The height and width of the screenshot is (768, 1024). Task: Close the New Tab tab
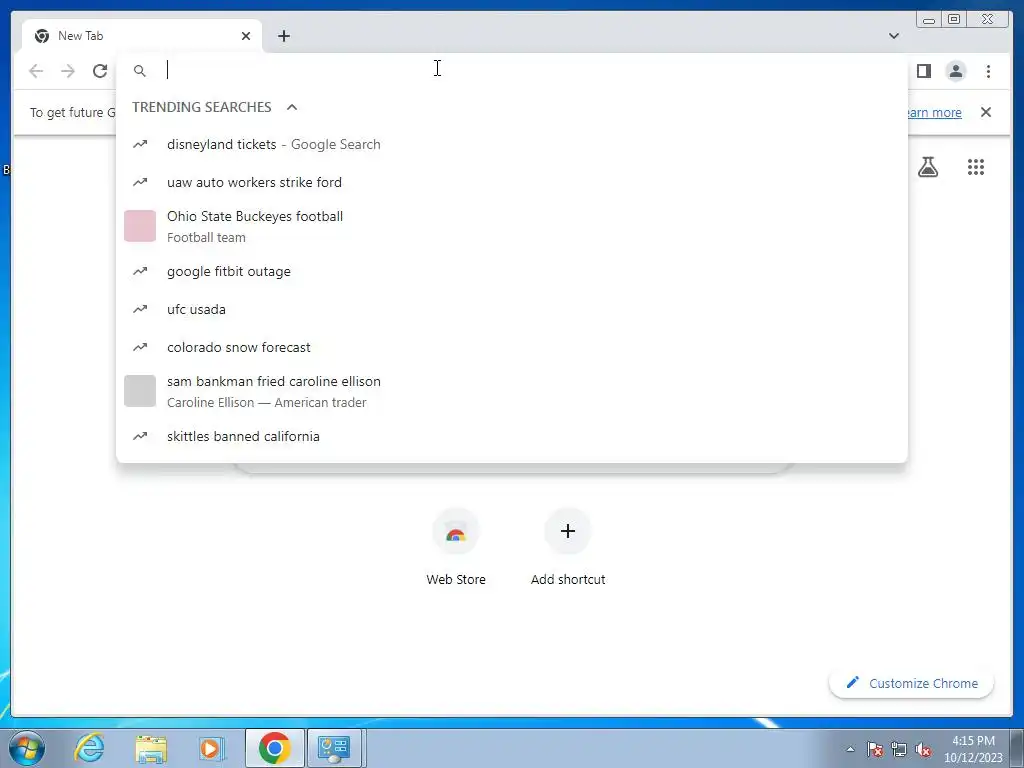click(x=246, y=36)
